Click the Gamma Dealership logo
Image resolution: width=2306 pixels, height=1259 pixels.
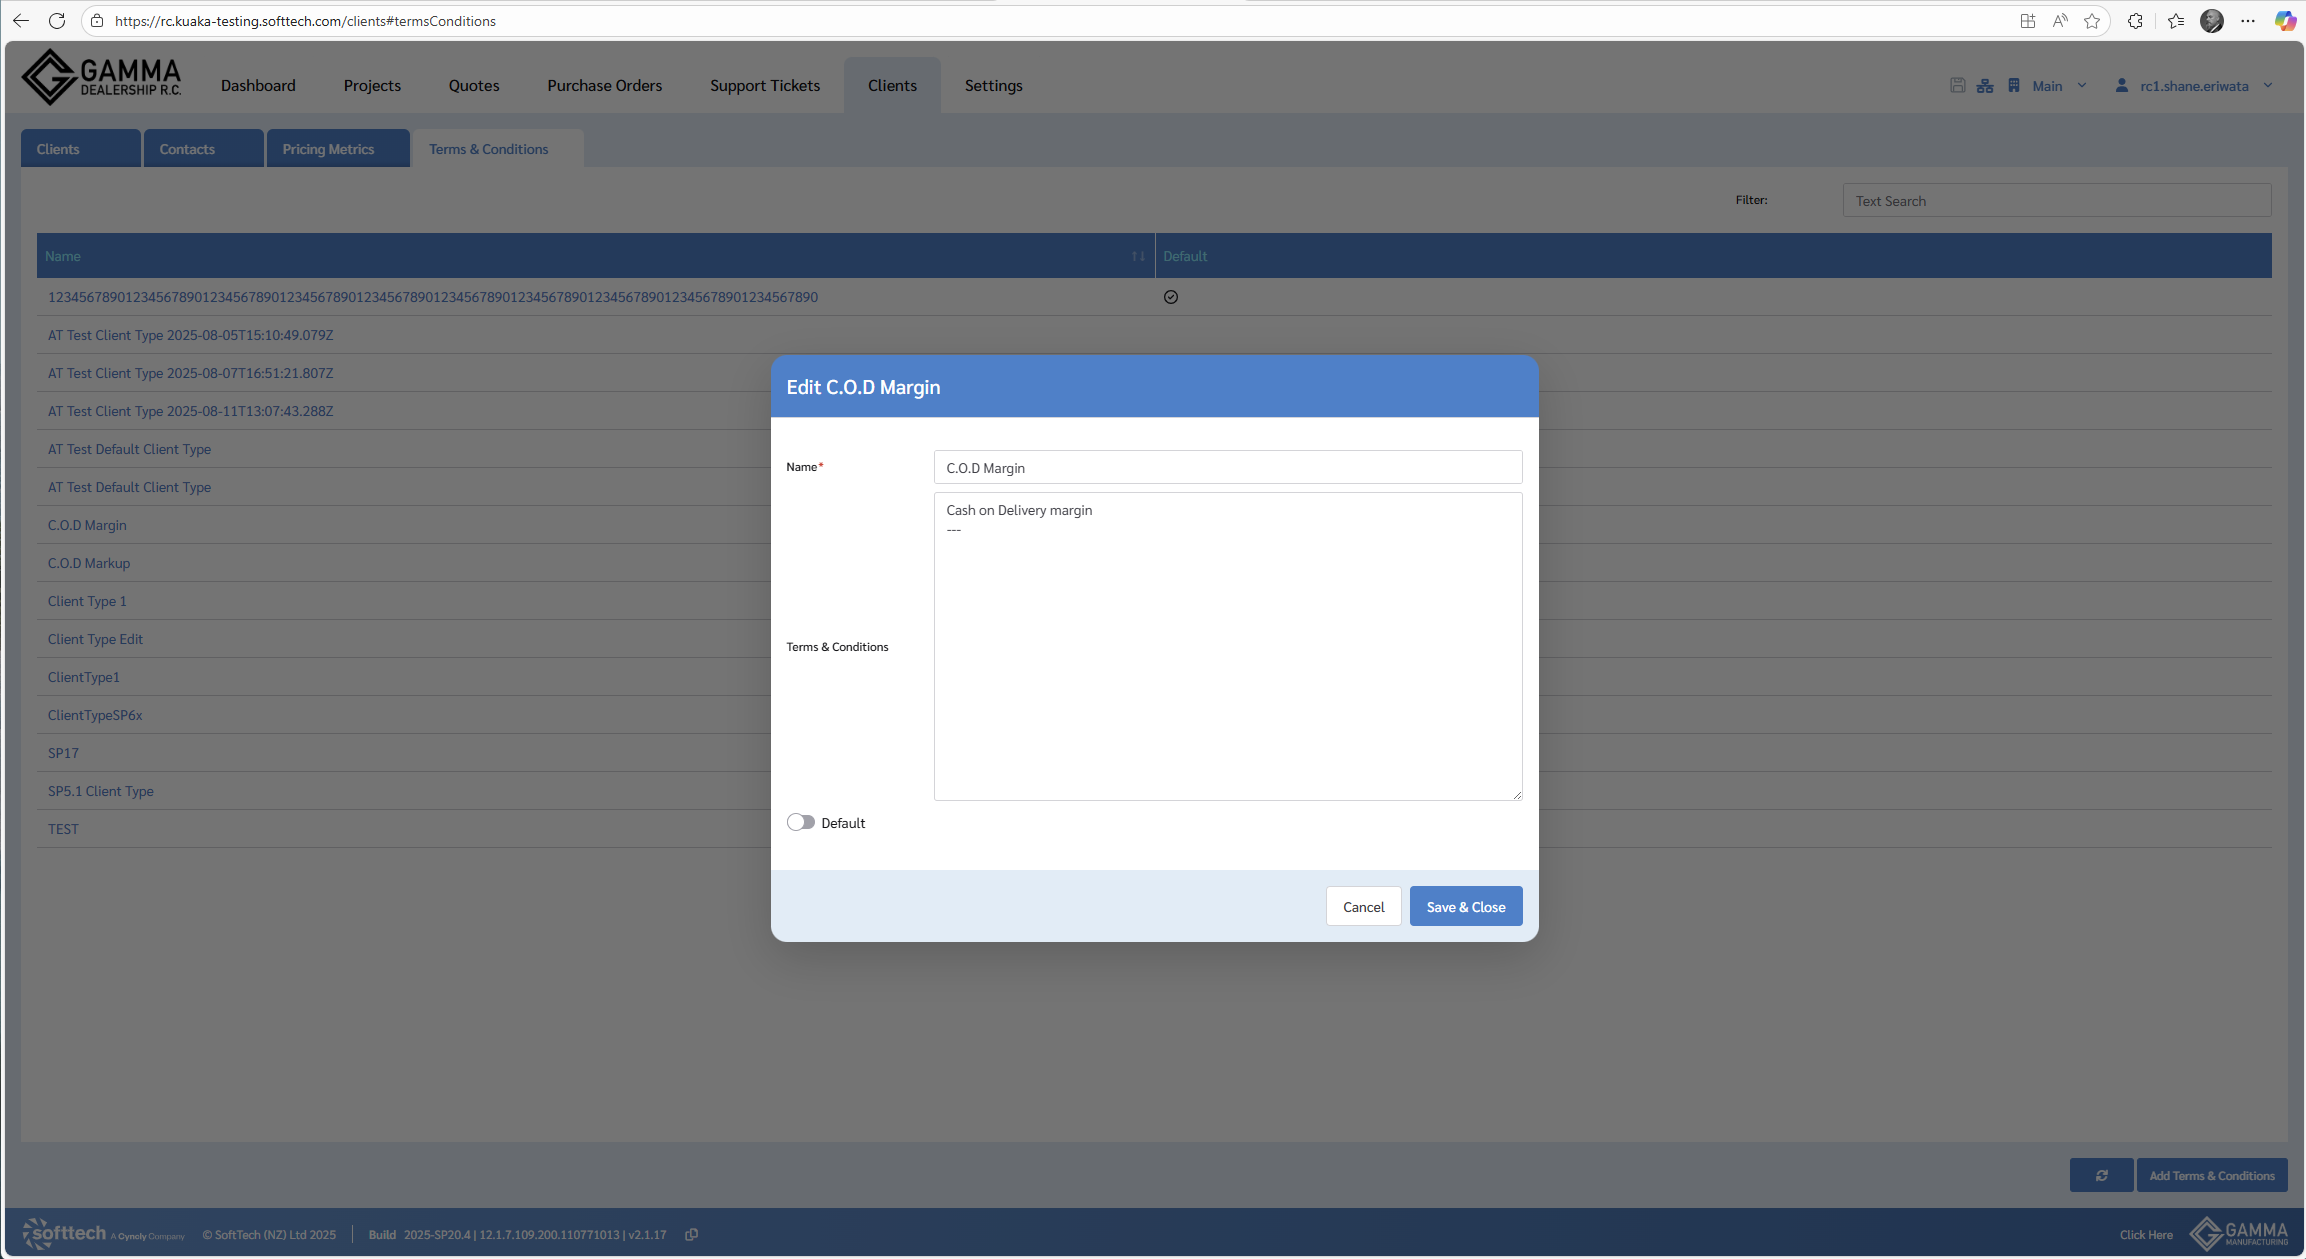[101, 78]
